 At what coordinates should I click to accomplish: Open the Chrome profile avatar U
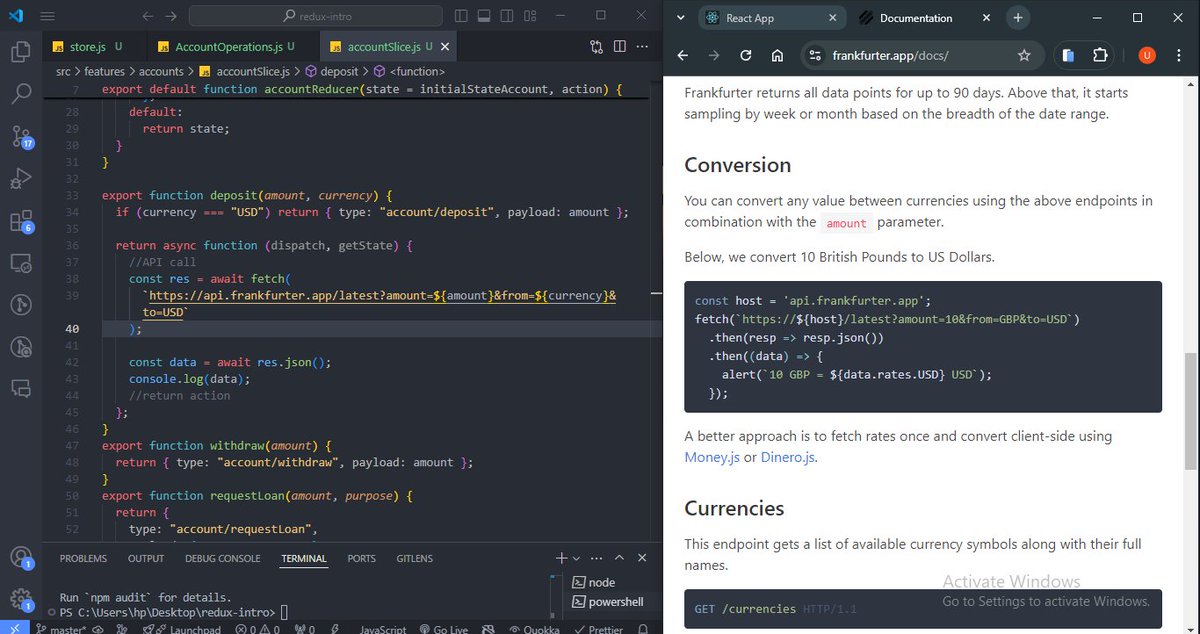1147,56
